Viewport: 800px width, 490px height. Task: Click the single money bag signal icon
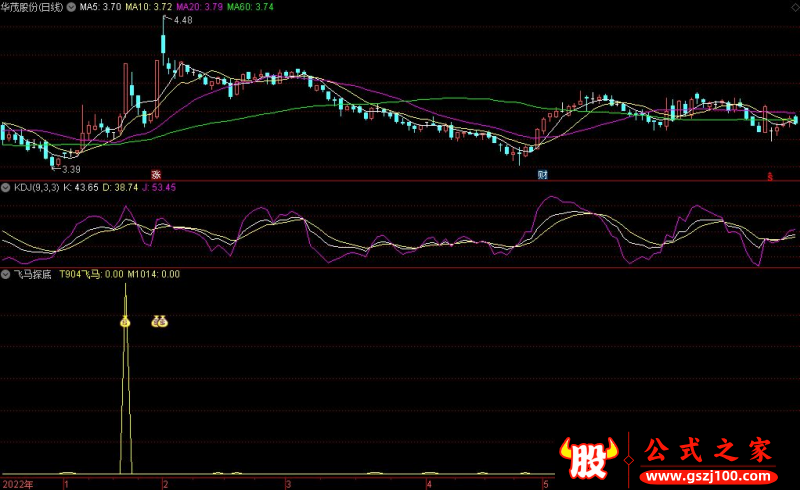pyautogui.click(x=126, y=322)
